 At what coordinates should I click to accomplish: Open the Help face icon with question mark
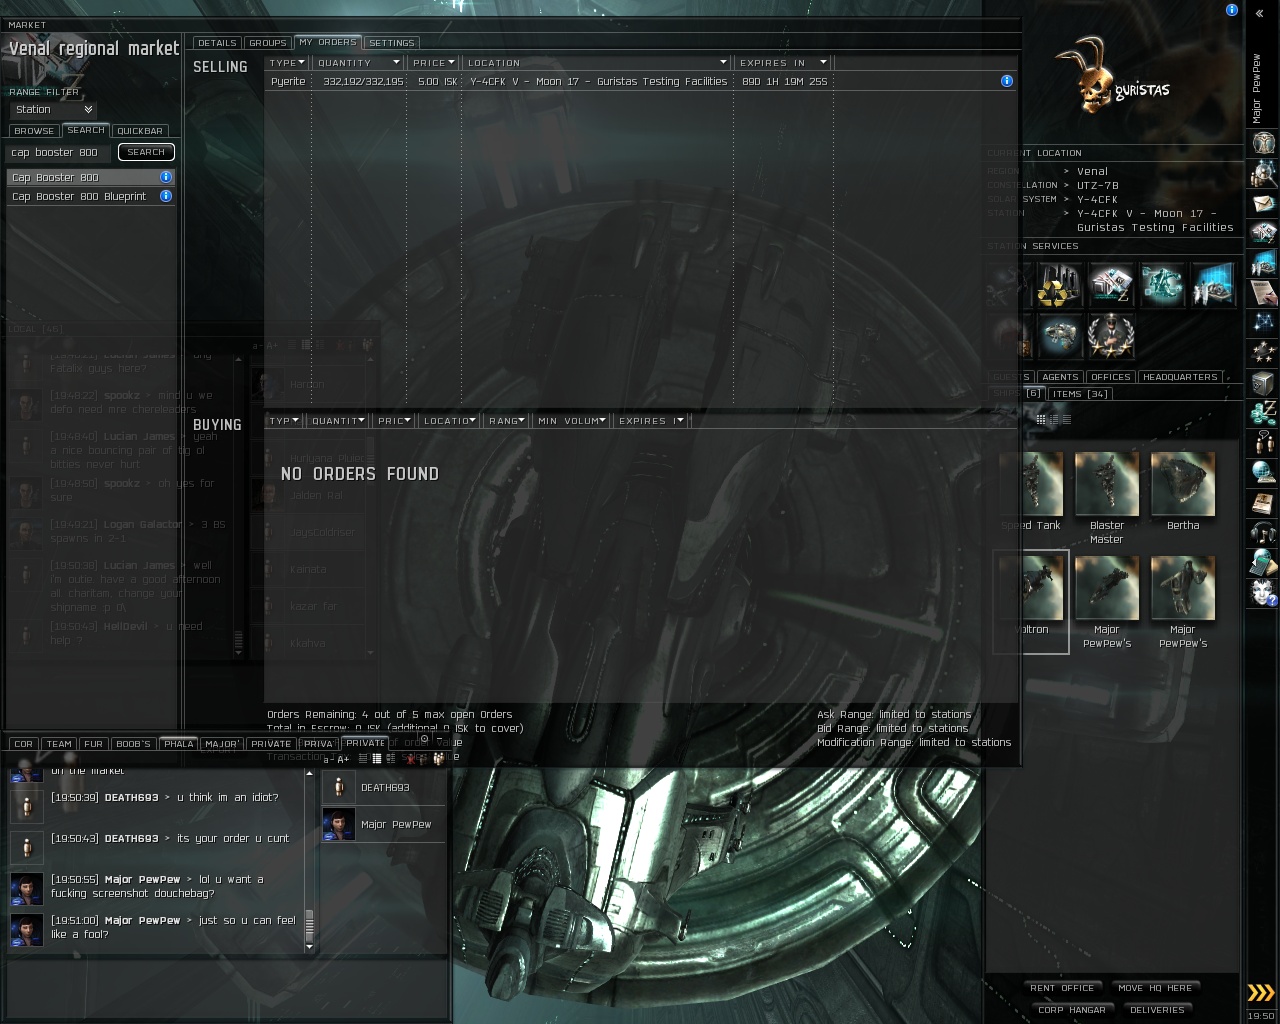coord(1263,592)
